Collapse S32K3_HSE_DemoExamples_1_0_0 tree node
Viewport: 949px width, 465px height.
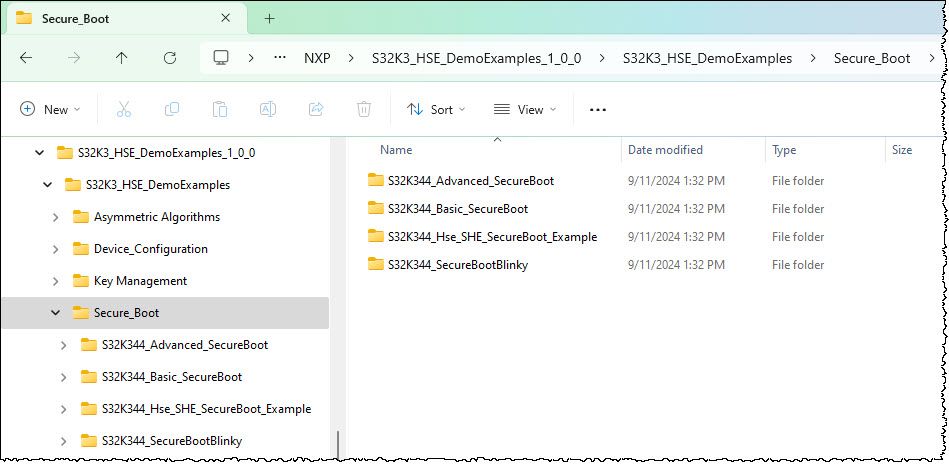coord(39,153)
